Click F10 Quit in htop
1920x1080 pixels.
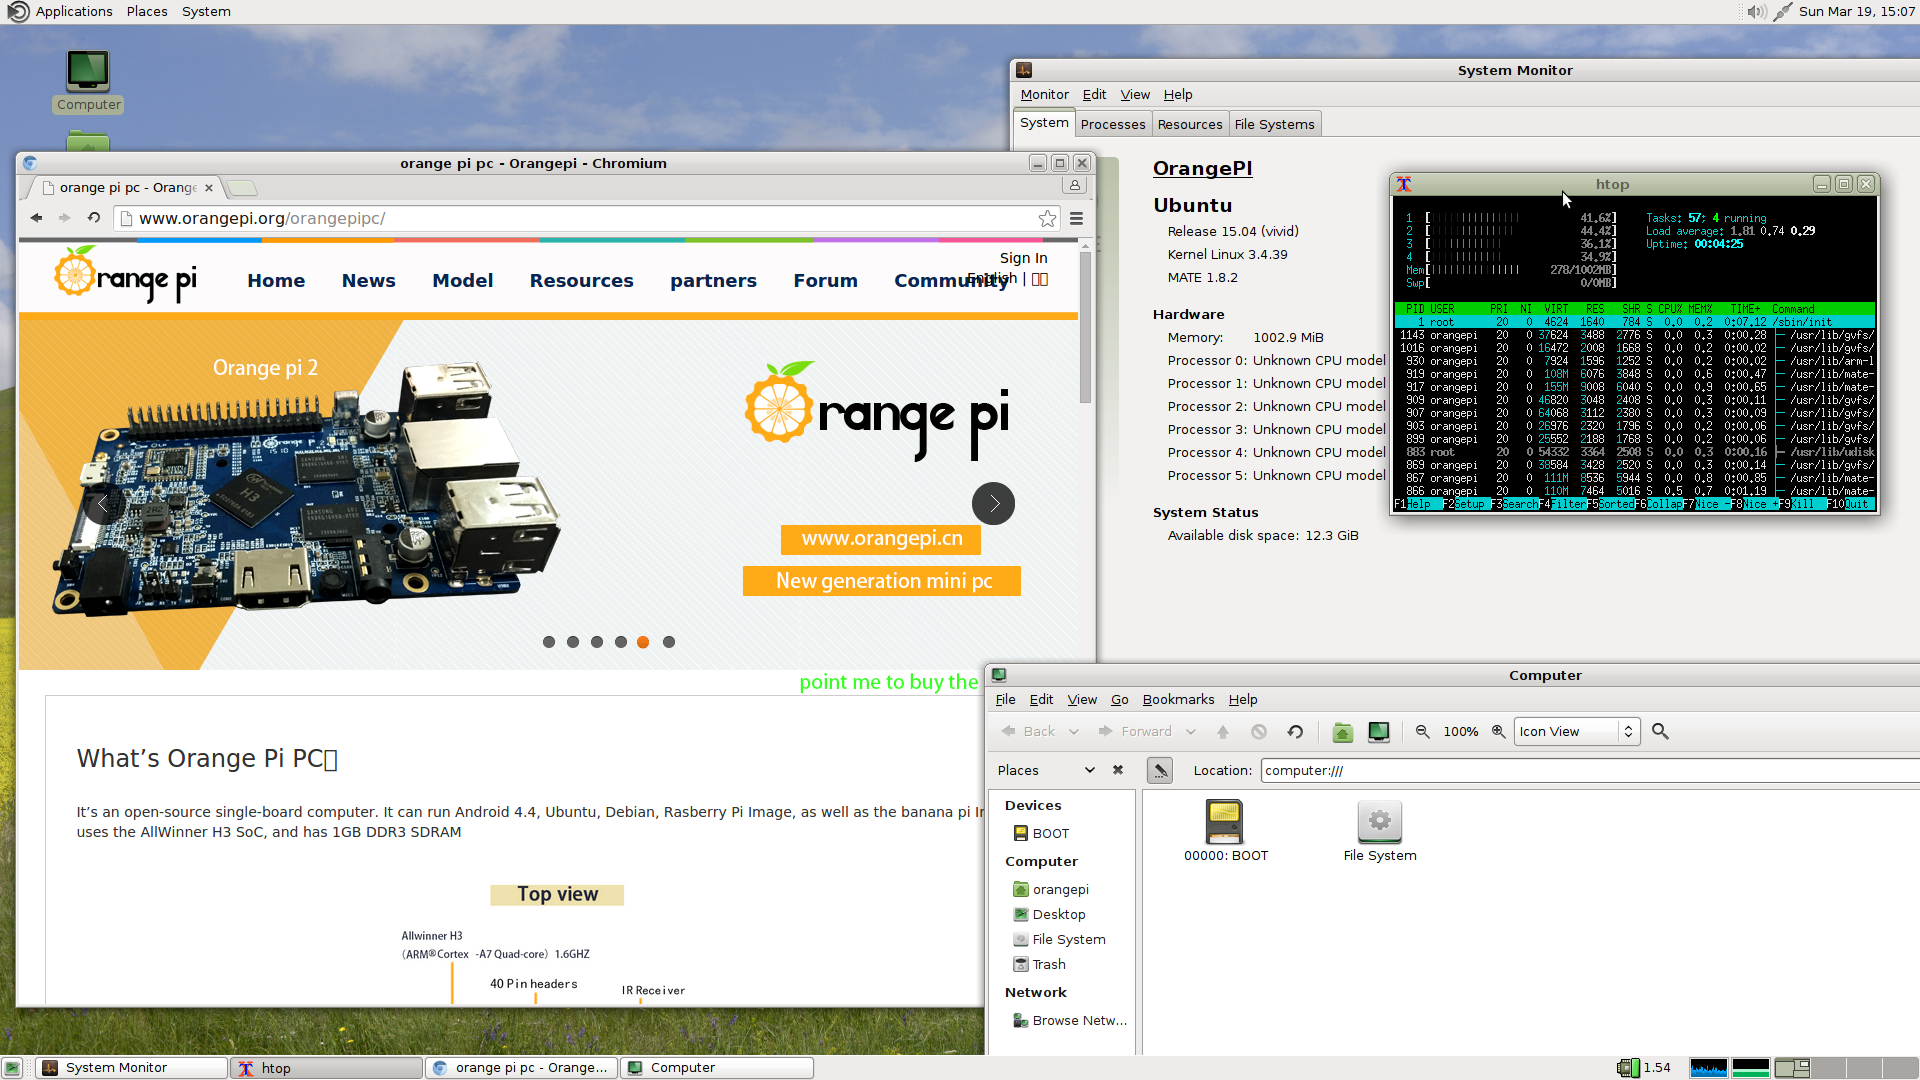click(x=1849, y=504)
